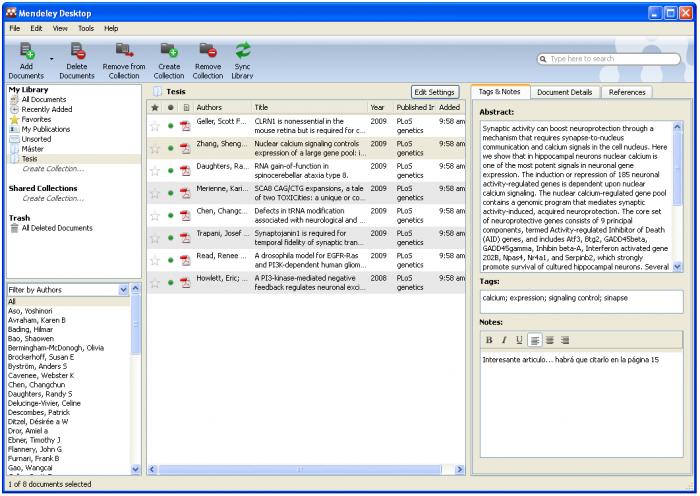The image size is (700, 496).
Task: Switch to the References tab
Action: [627, 92]
